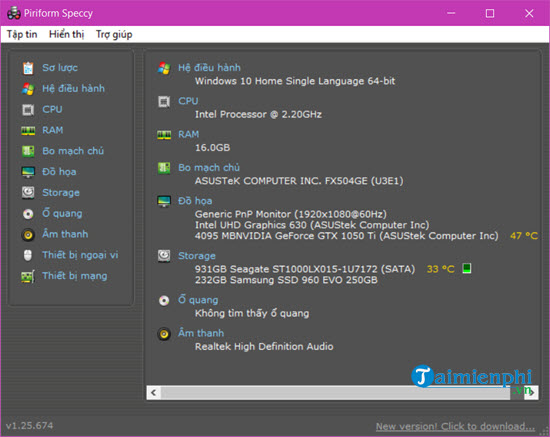Click the horizontal scrollbar thumb

[335, 392]
